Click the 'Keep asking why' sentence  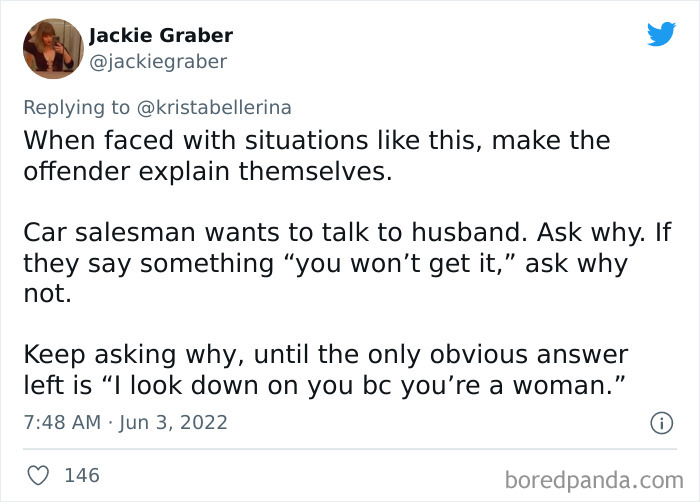point(325,355)
